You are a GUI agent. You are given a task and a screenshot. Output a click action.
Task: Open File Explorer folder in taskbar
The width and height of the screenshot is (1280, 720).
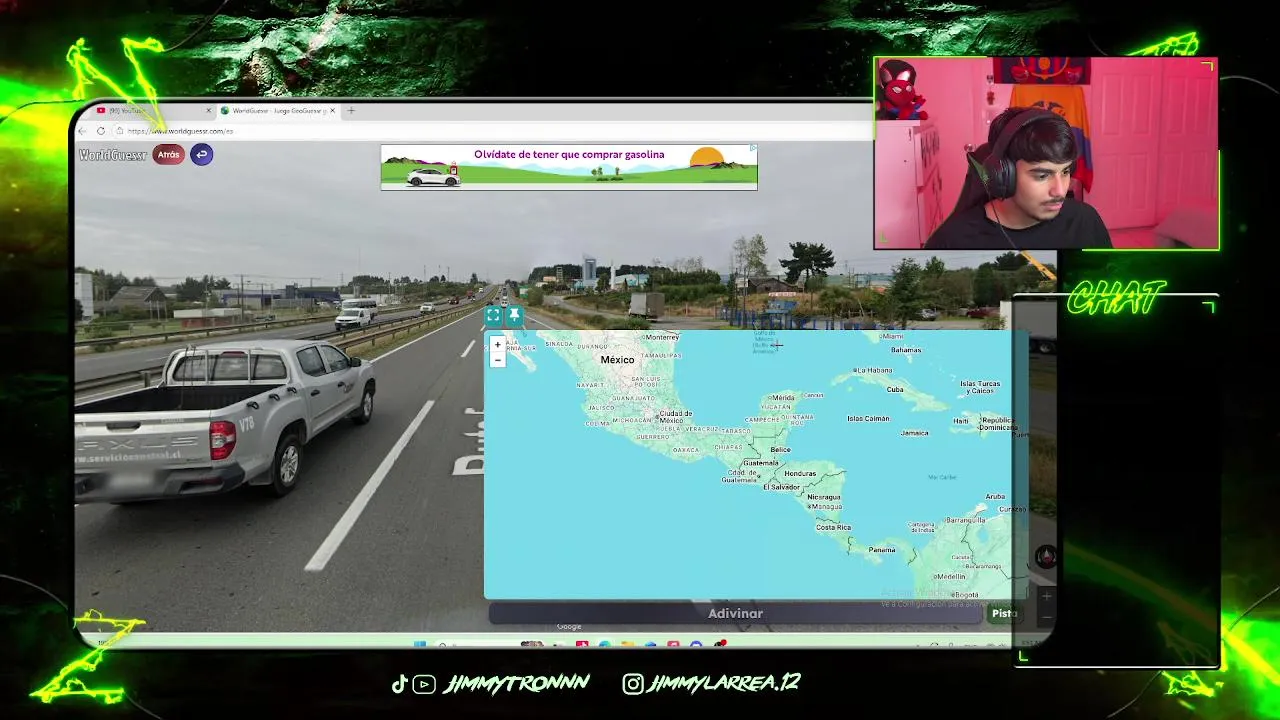(x=628, y=644)
